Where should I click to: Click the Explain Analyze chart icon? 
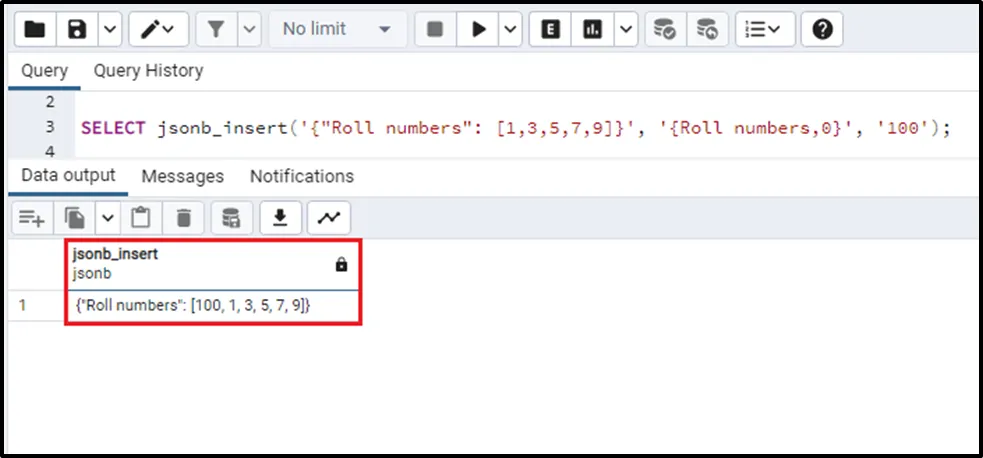tap(593, 30)
